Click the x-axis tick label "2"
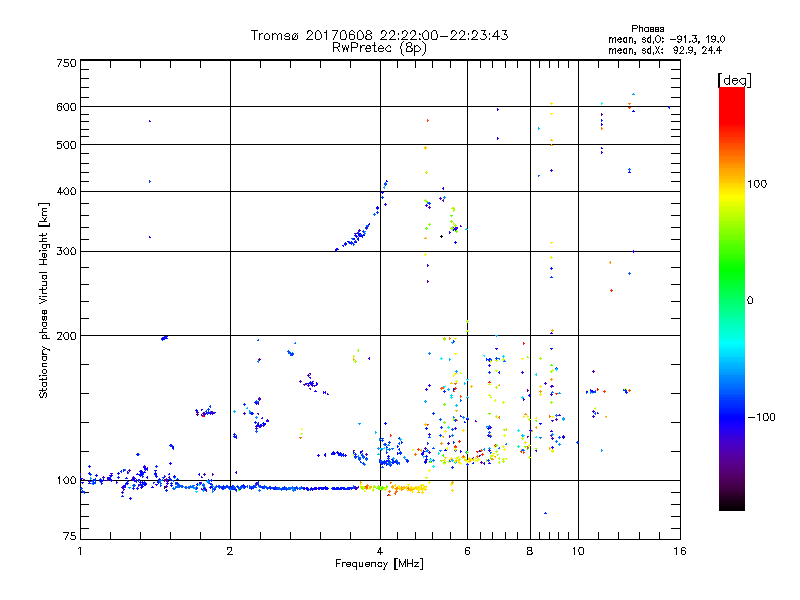 (230, 551)
